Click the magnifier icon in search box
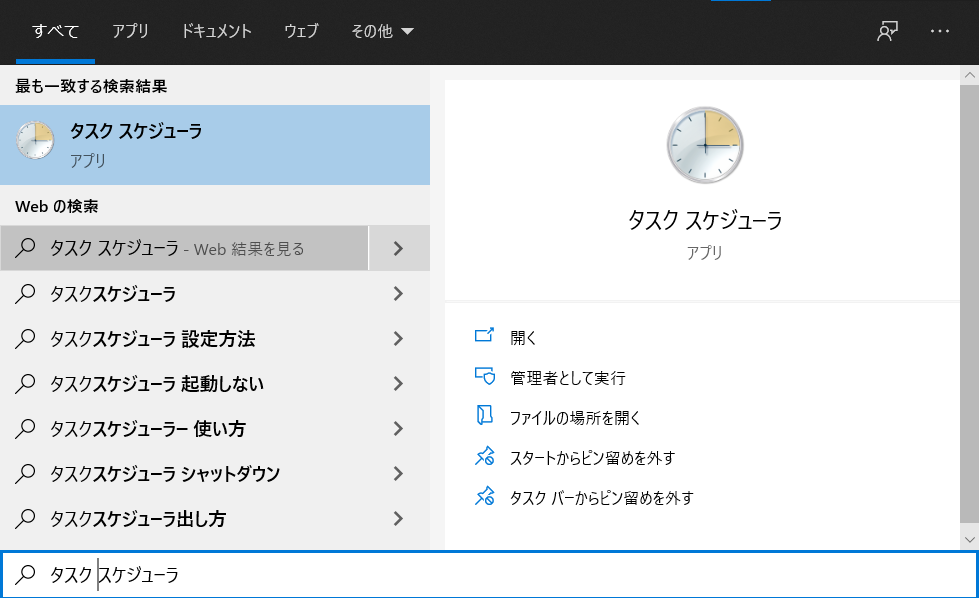Viewport: 979px width, 598px height. coord(25,574)
